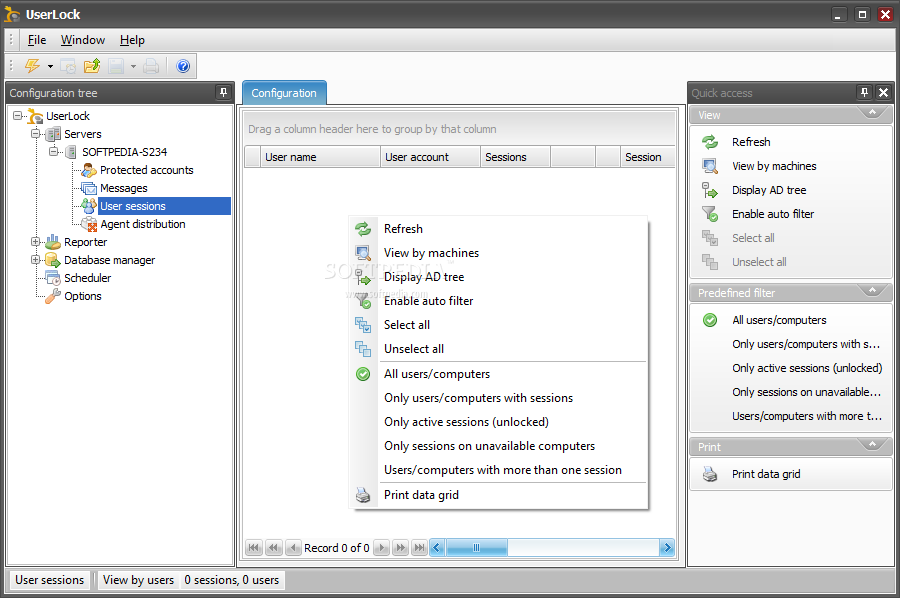Choose Print data grid in context menu
Viewport: 900px width, 598px height.
(x=498, y=495)
